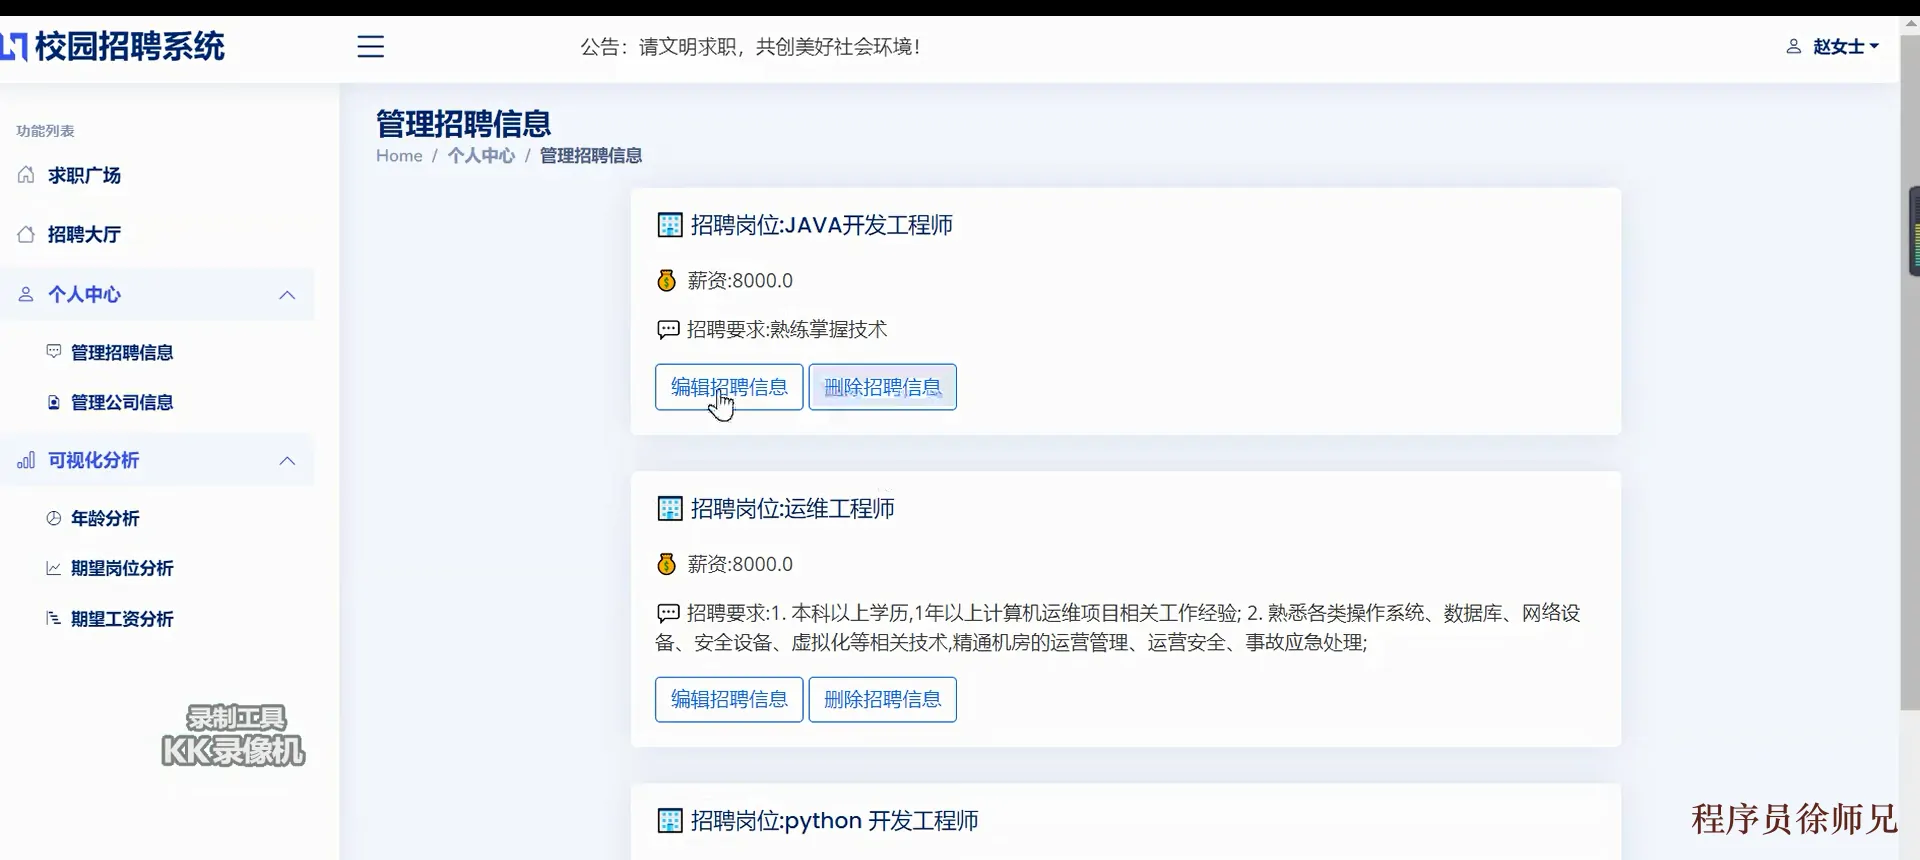
Task: Edit the JAVA开发工程师 recruitment info
Action: point(729,387)
